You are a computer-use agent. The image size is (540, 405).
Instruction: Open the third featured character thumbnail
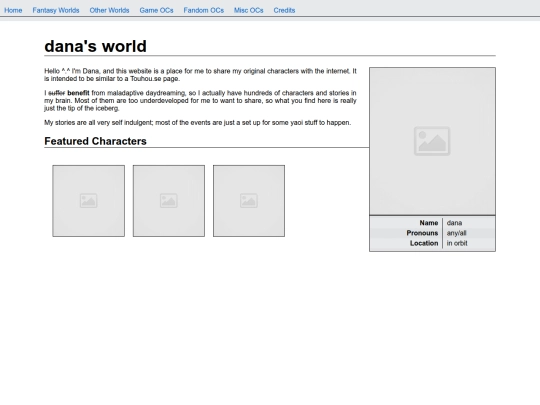click(249, 201)
